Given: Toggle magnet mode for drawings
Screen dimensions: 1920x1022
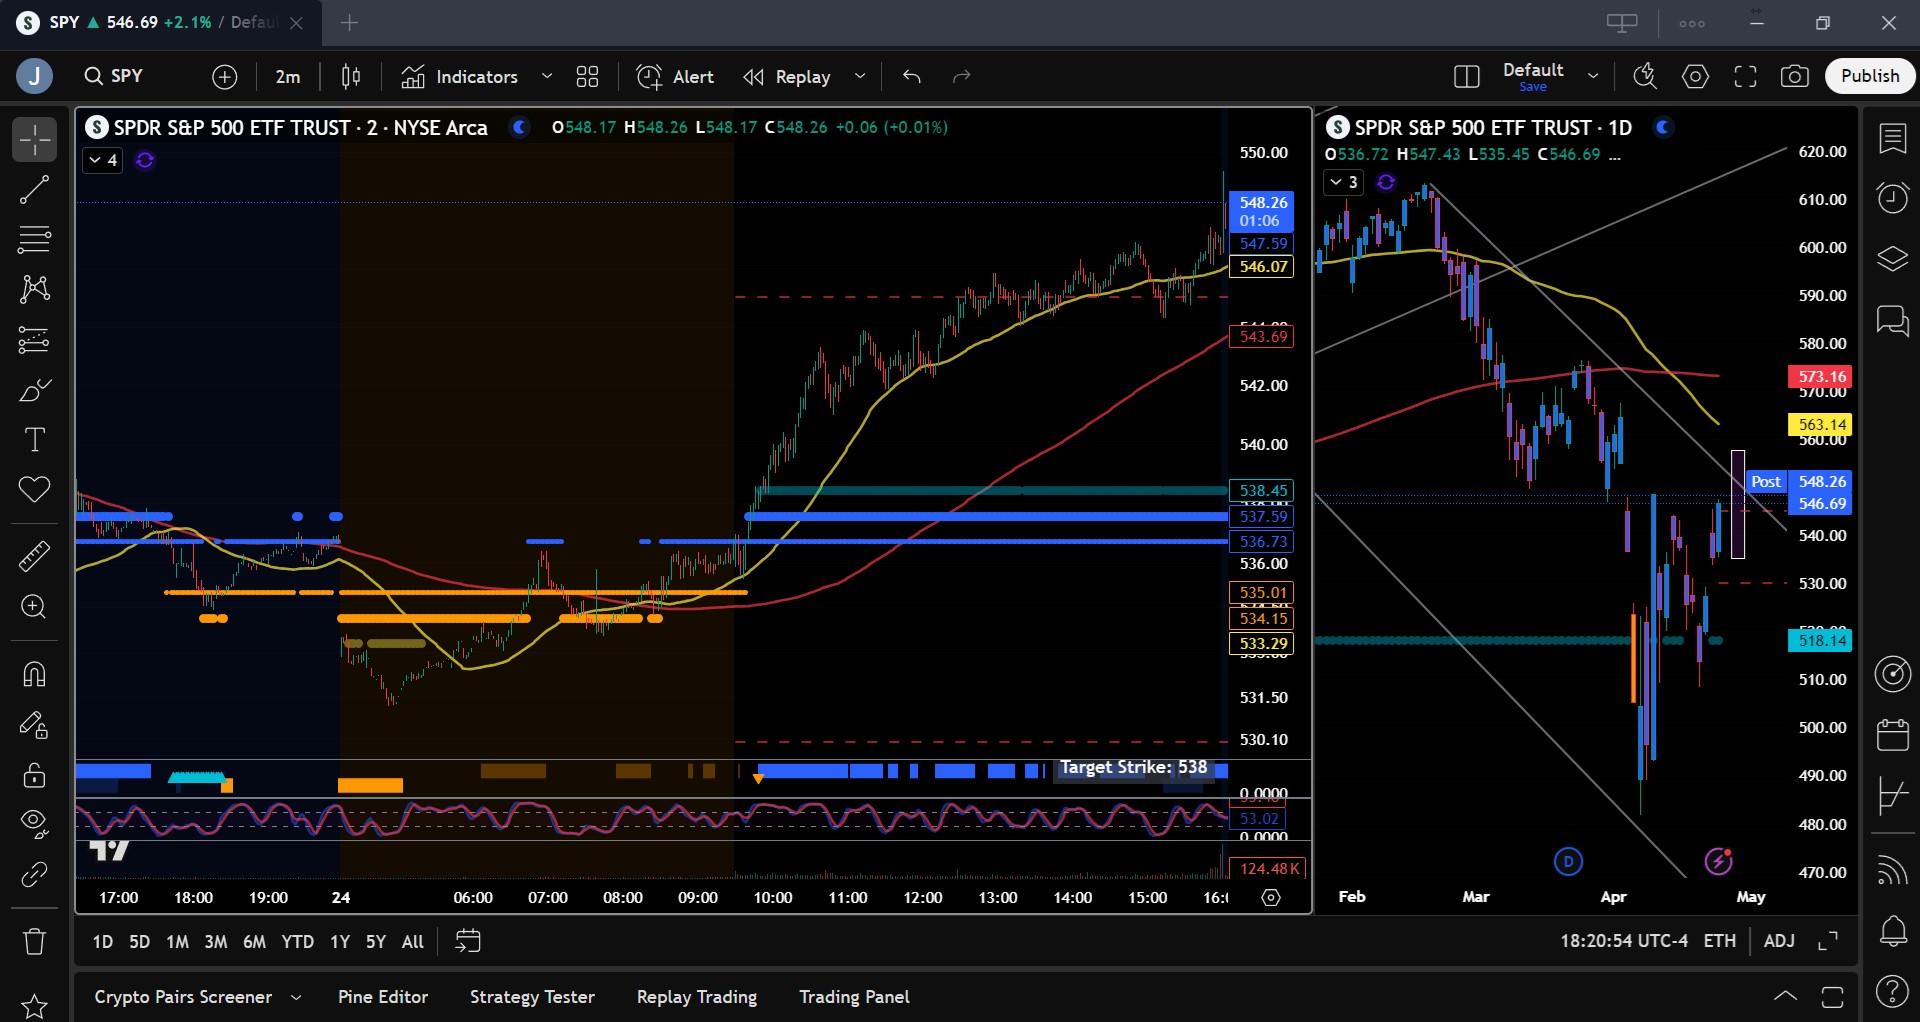Looking at the screenshot, I should (34, 675).
